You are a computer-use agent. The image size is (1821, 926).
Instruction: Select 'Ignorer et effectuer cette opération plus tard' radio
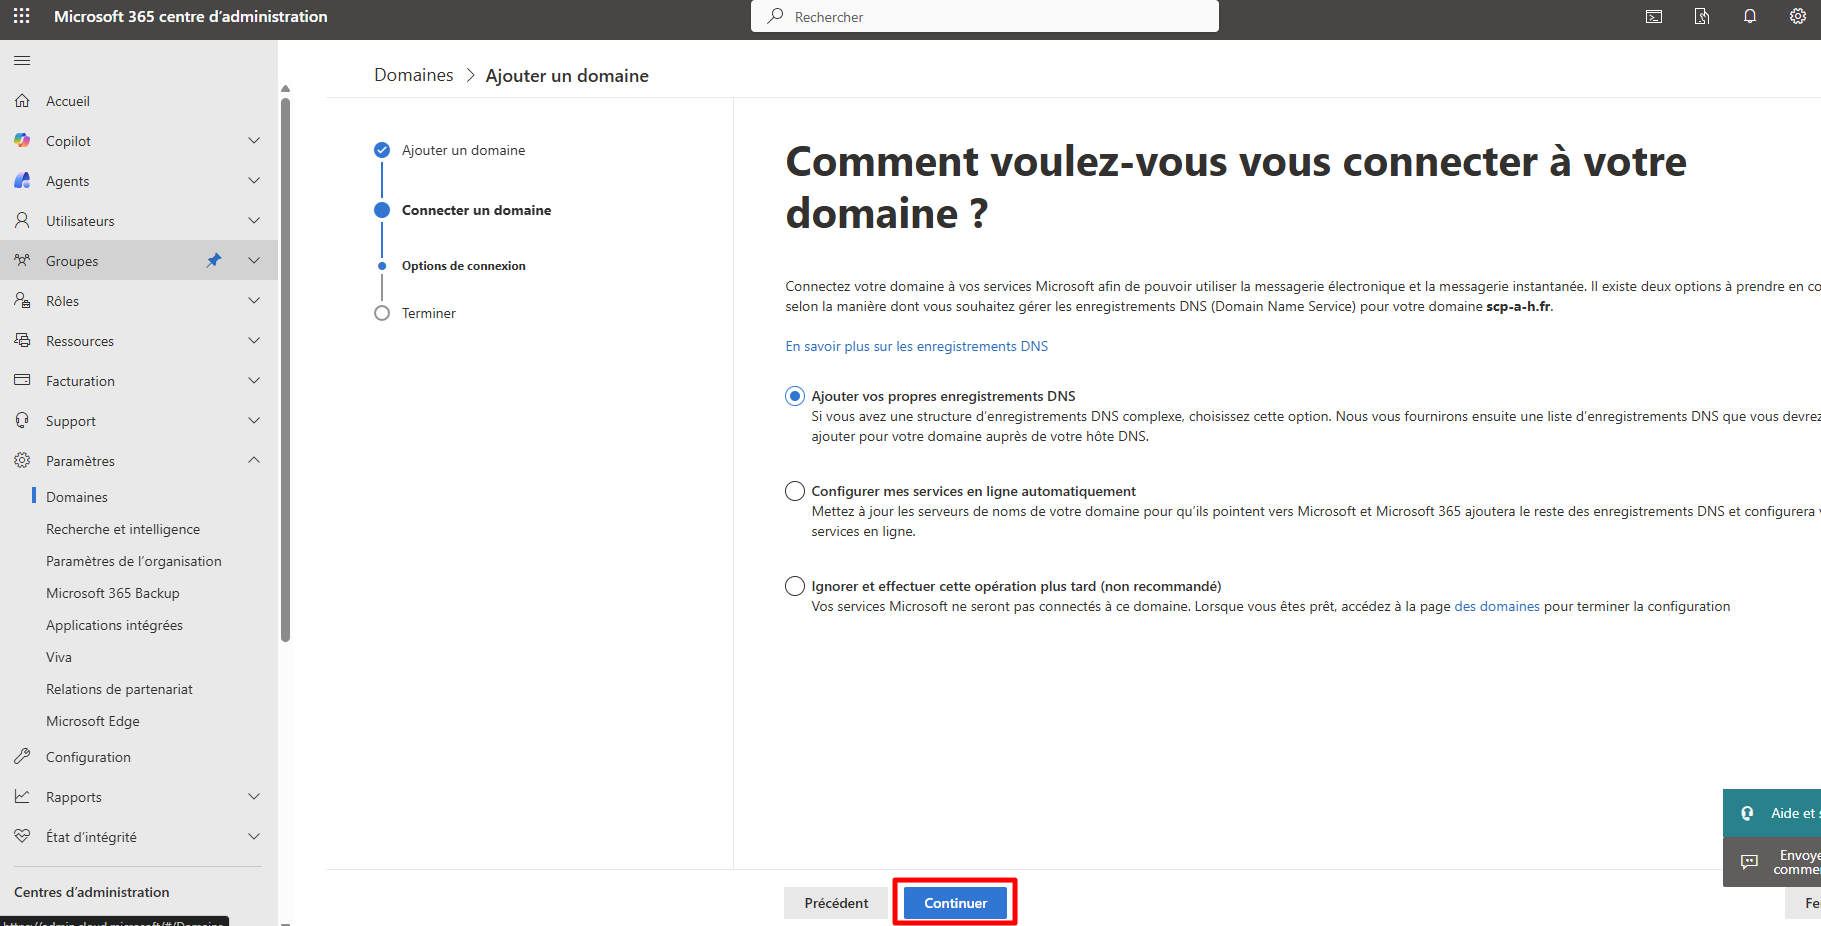click(x=795, y=586)
